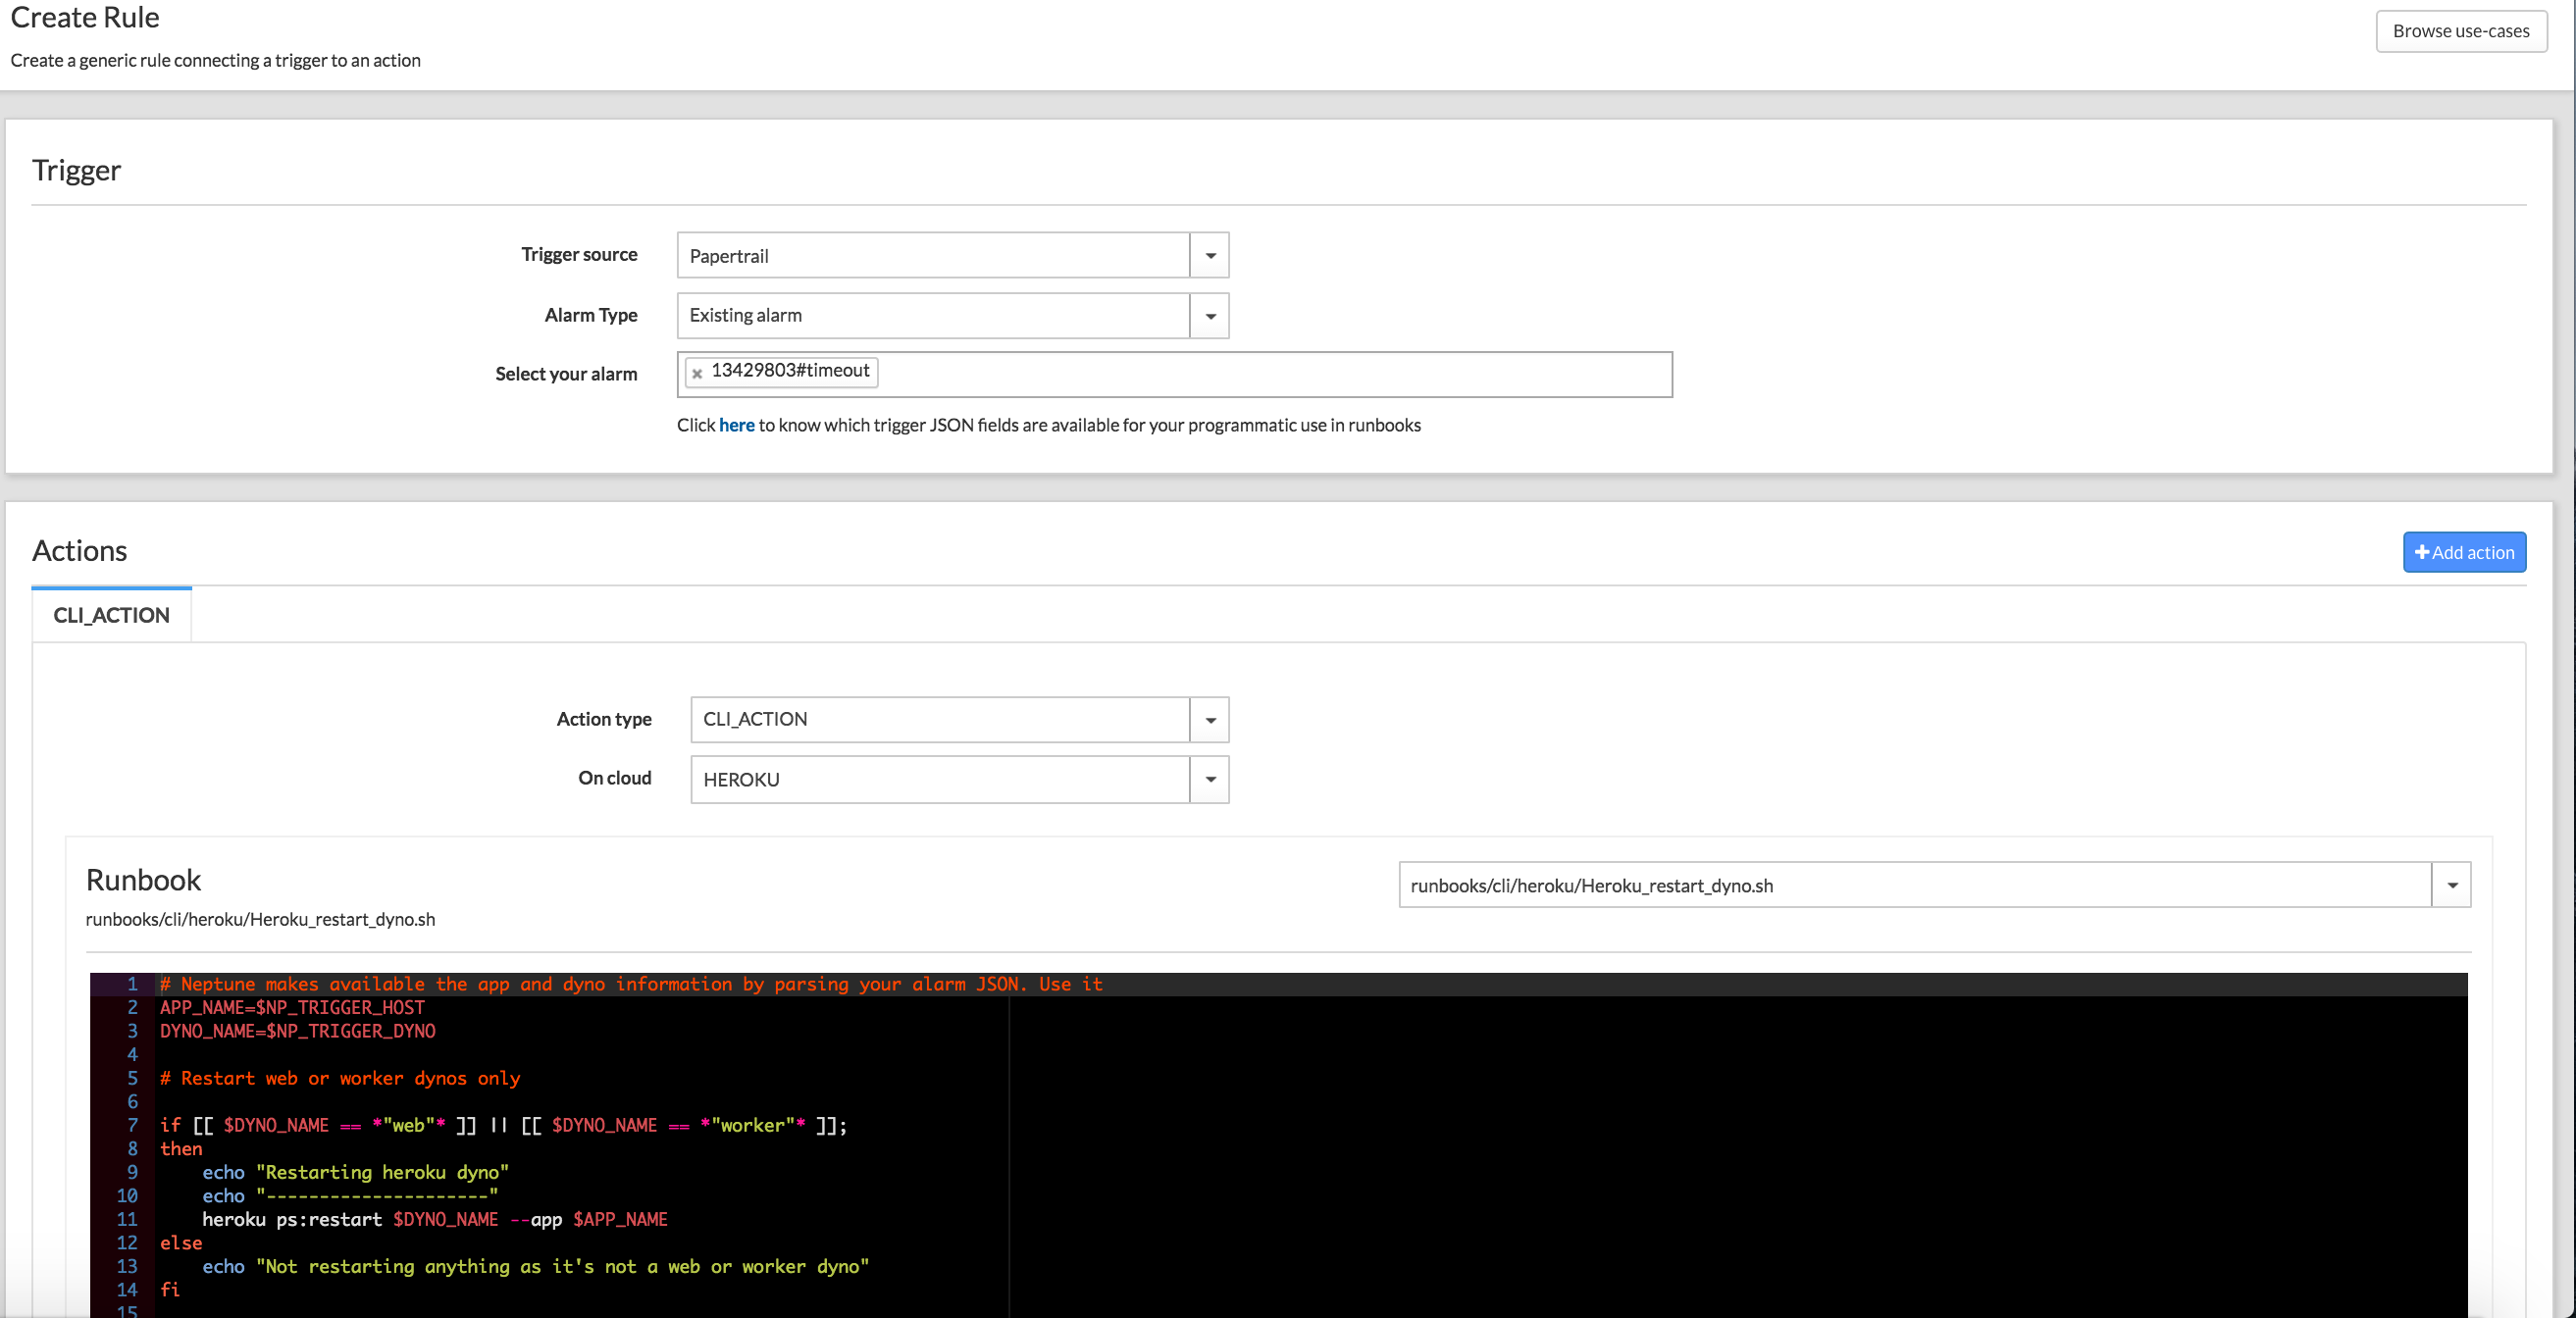Click the Browse use-cases button
The image size is (2576, 1318).
[x=2461, y=31]
